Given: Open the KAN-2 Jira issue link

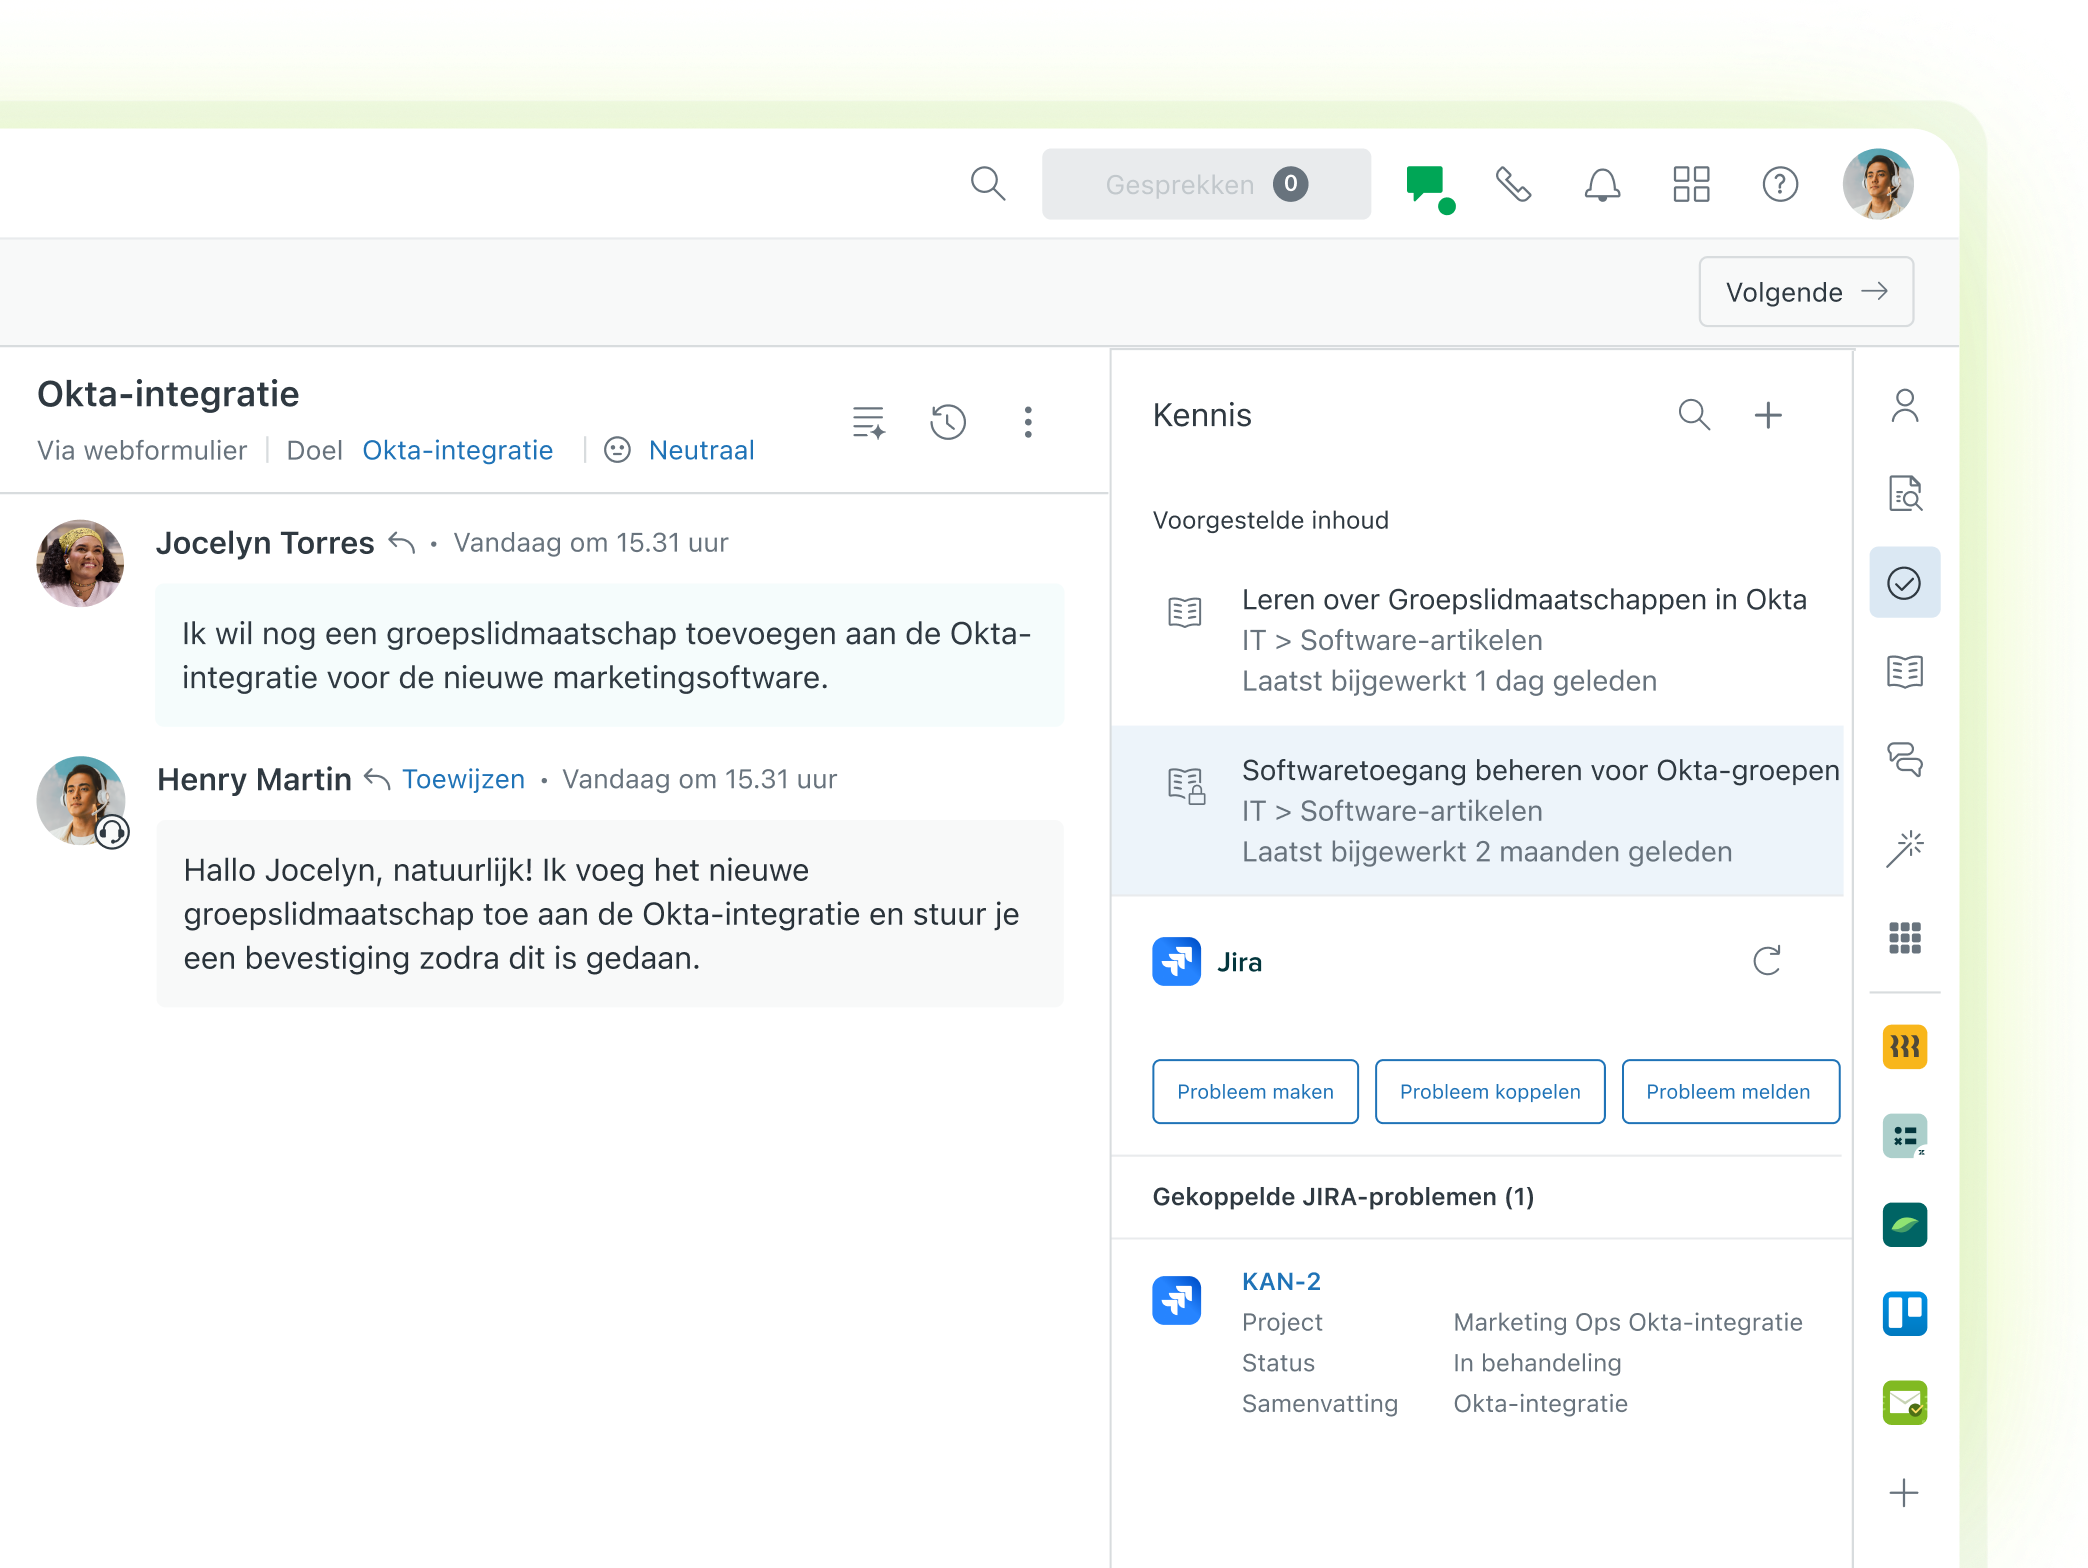Looking at the screenshot, I should (1282, 1281).
